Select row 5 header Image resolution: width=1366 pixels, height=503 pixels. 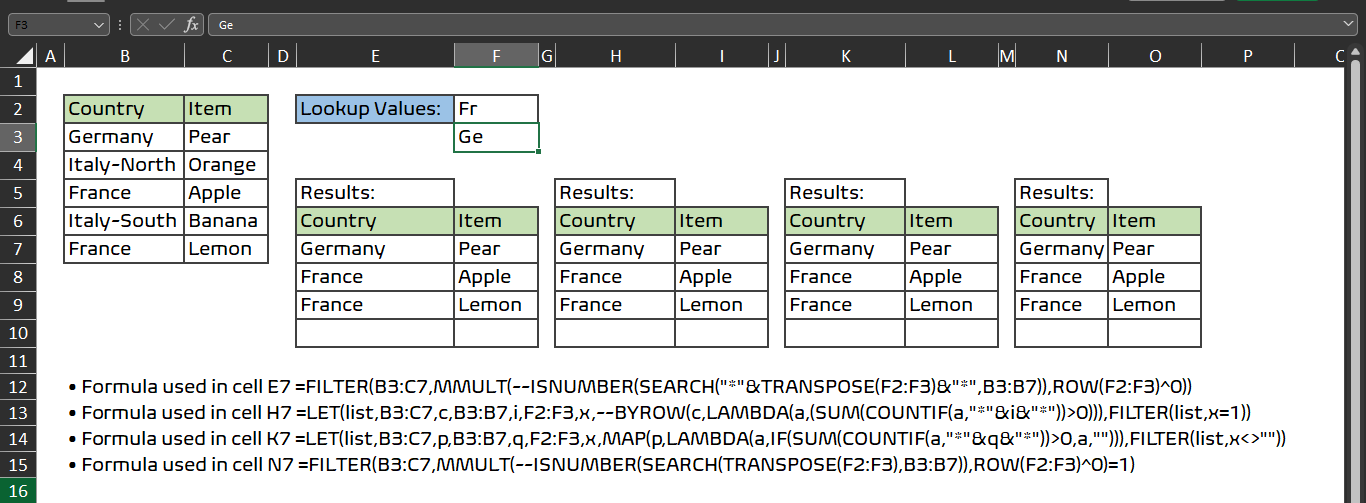[x=18, y=193]
